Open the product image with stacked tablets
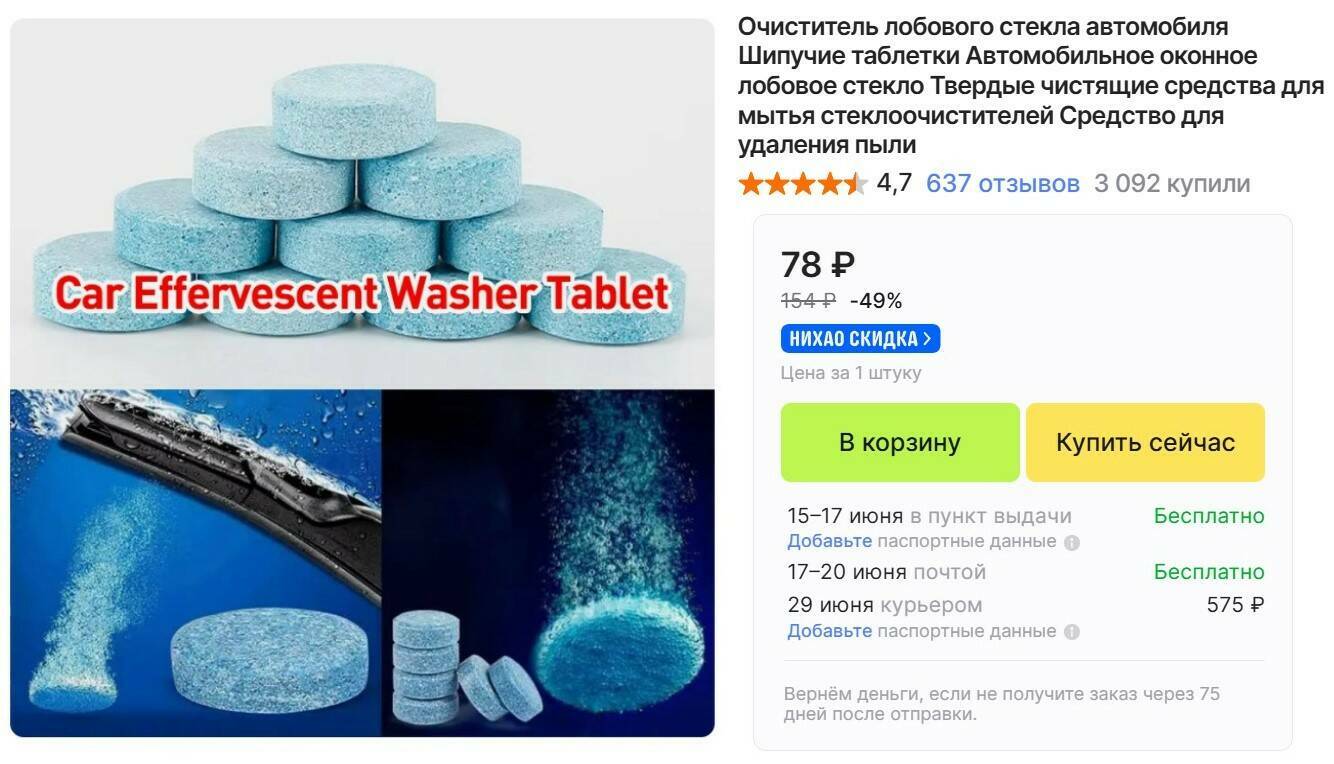 point(362,203)
